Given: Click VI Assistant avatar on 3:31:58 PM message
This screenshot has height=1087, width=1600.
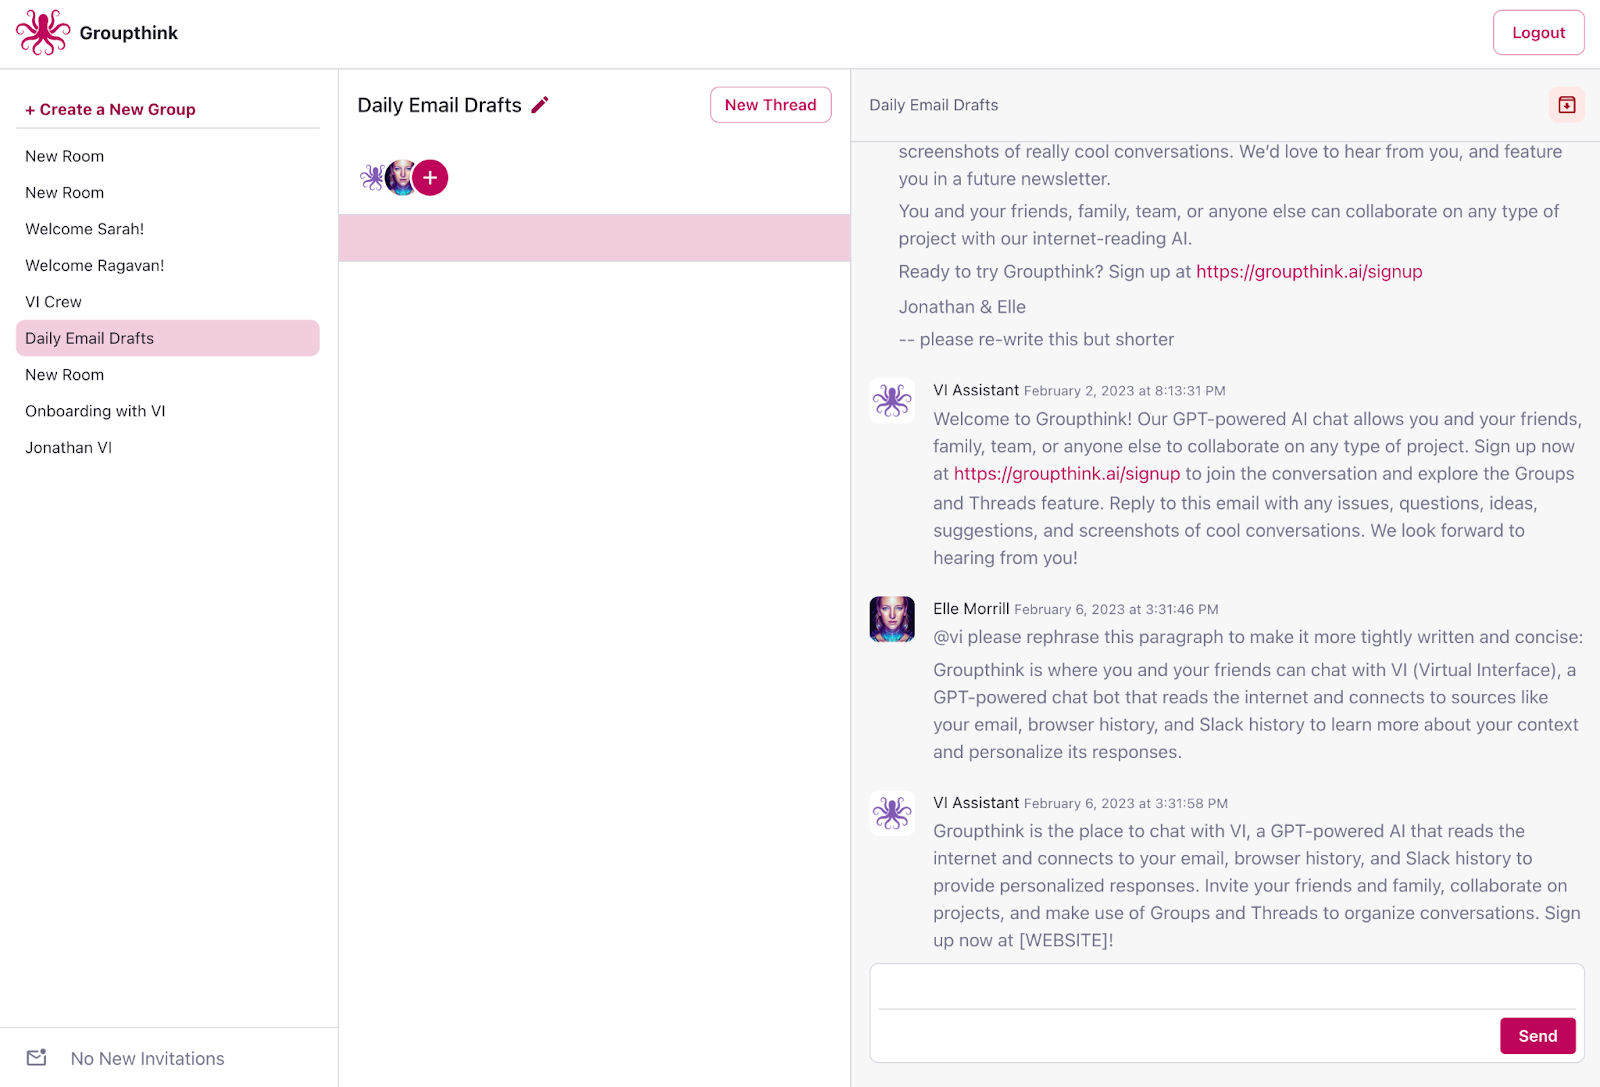Looking at the screenshot, I should [x=892, y=813].
